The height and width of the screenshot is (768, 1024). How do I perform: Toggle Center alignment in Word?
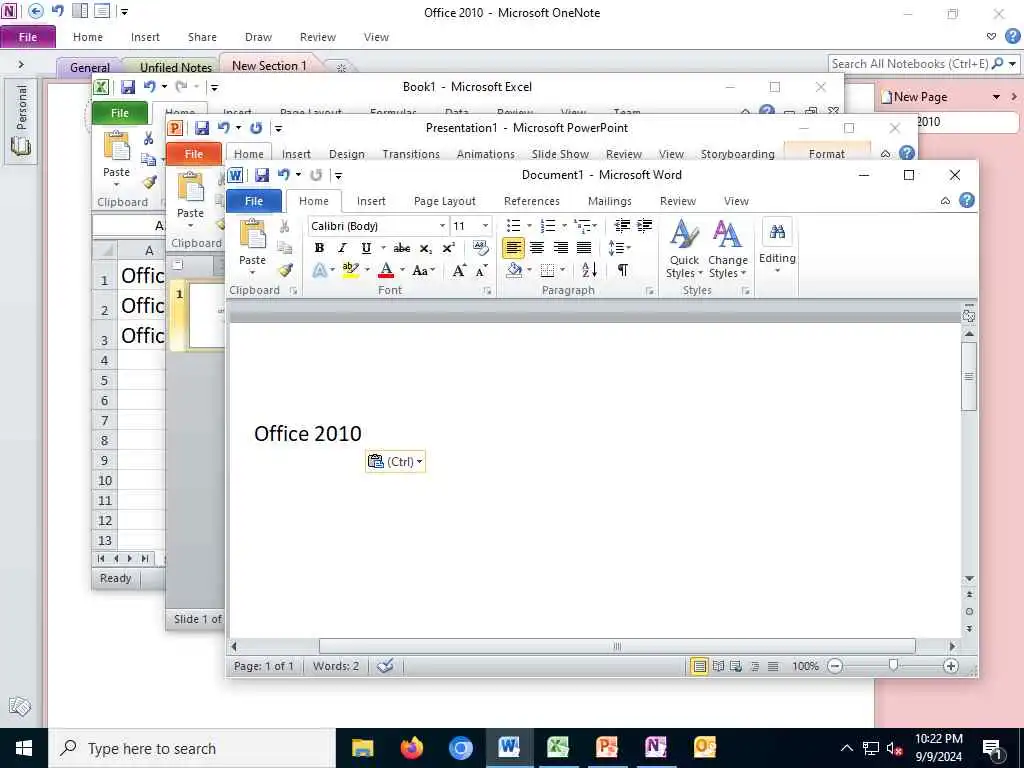point(537,248)
